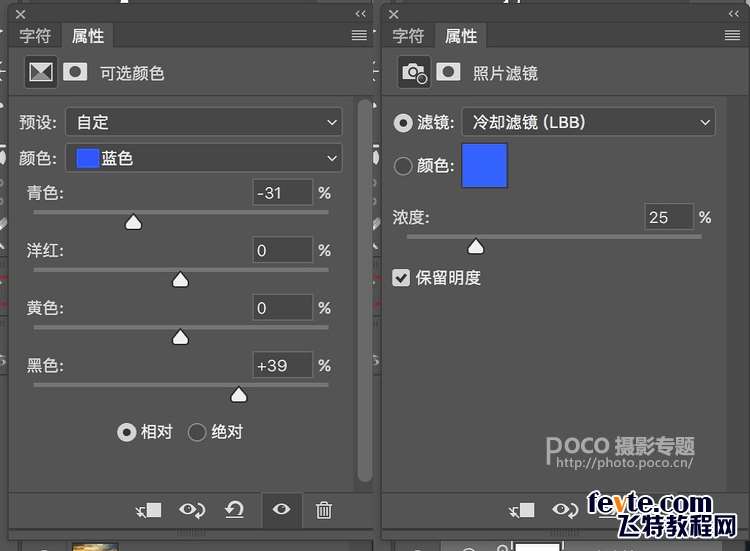Screen dimensions: 750x551
Task: Click 黑色 value field showing +39
Action: [282, 366]
